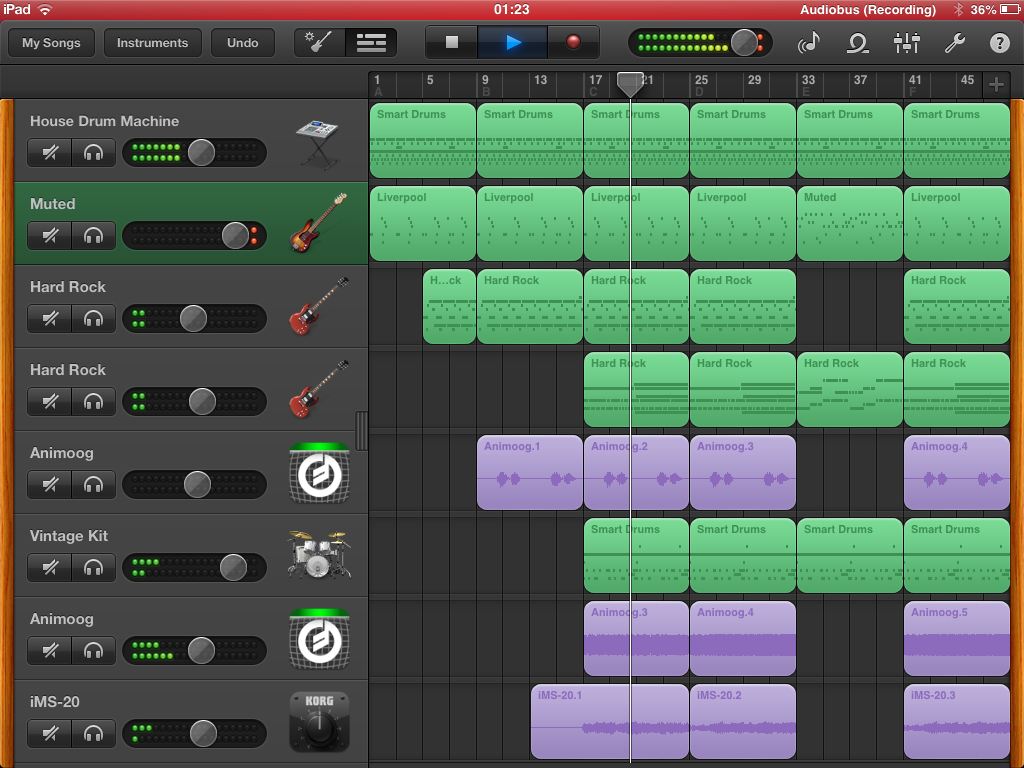Go back to My Songs
Image resolution: width=1024 pixels, height=768 pixels.
tap(52, 42)
